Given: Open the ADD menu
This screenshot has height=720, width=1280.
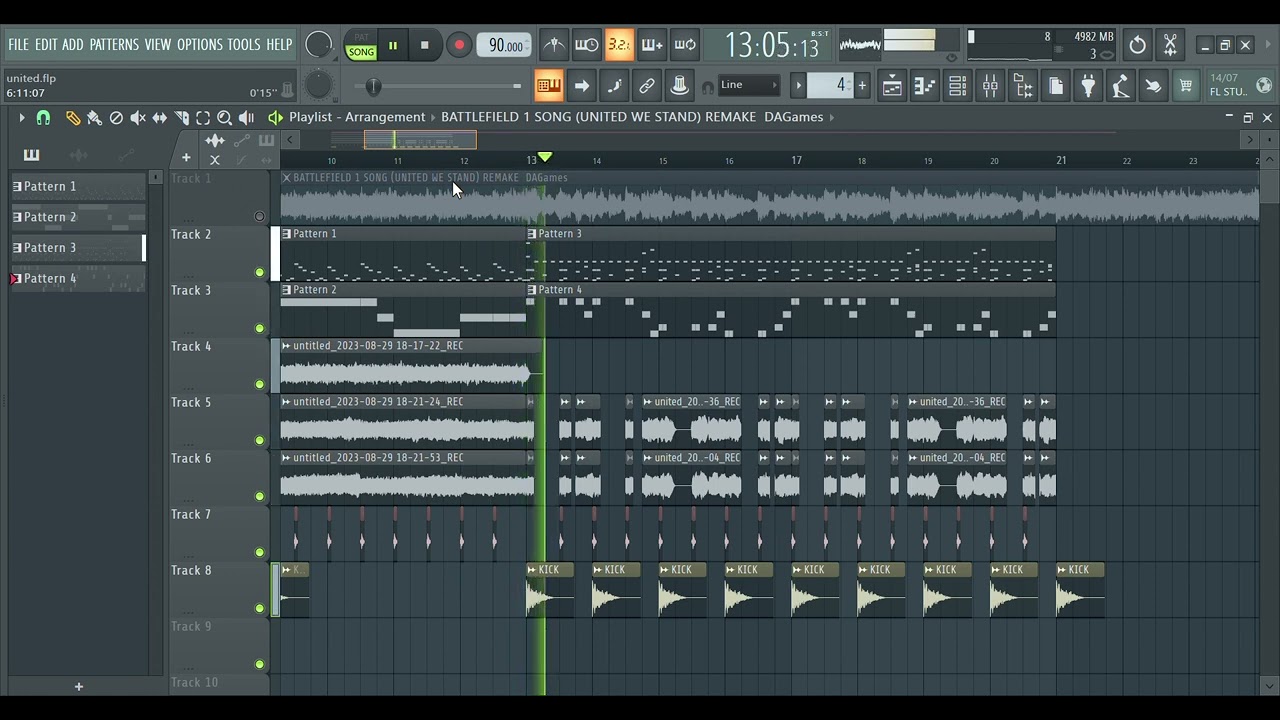Looking at the screenshot, I should (73, 45).
